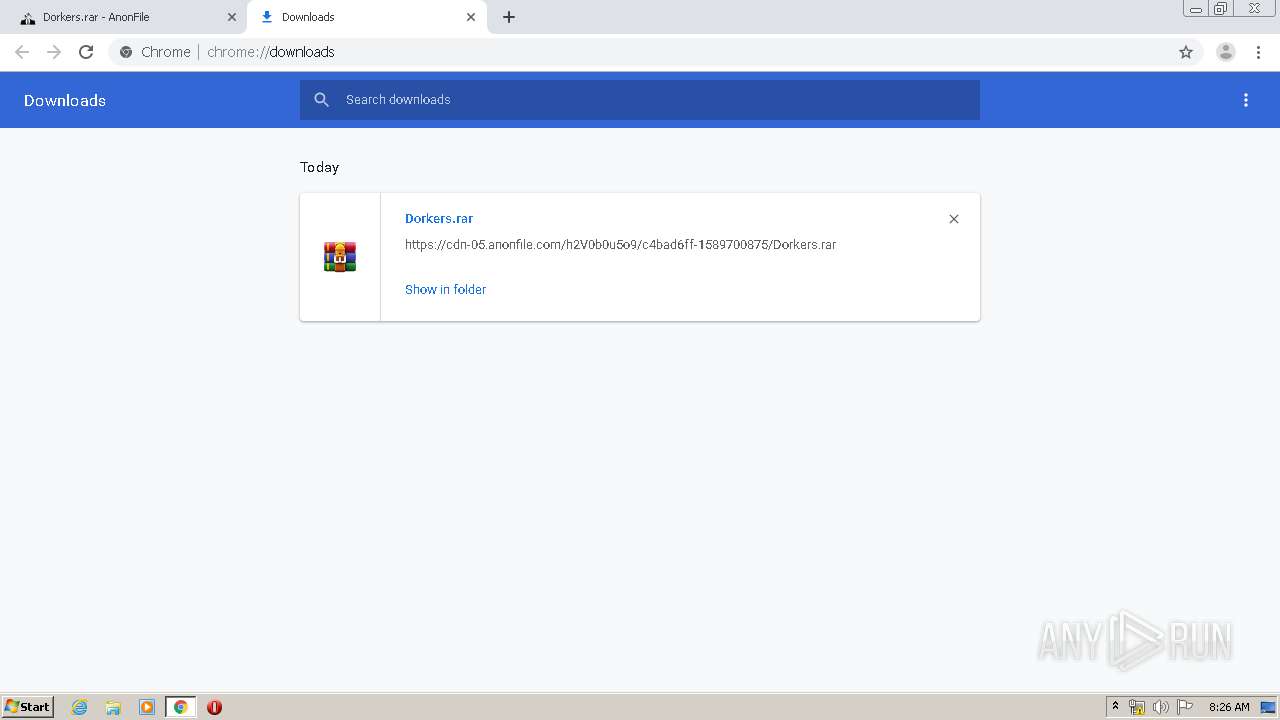The height and width of the screenshot is (720, 1280).
Task: Close the Downloads tab
Action: 471,17
